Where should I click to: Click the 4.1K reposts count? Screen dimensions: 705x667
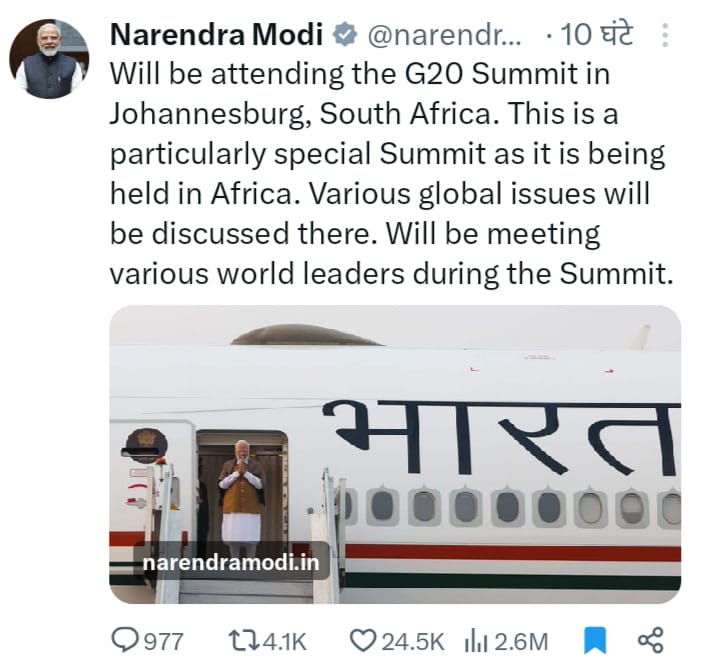(x=285, y=640)
